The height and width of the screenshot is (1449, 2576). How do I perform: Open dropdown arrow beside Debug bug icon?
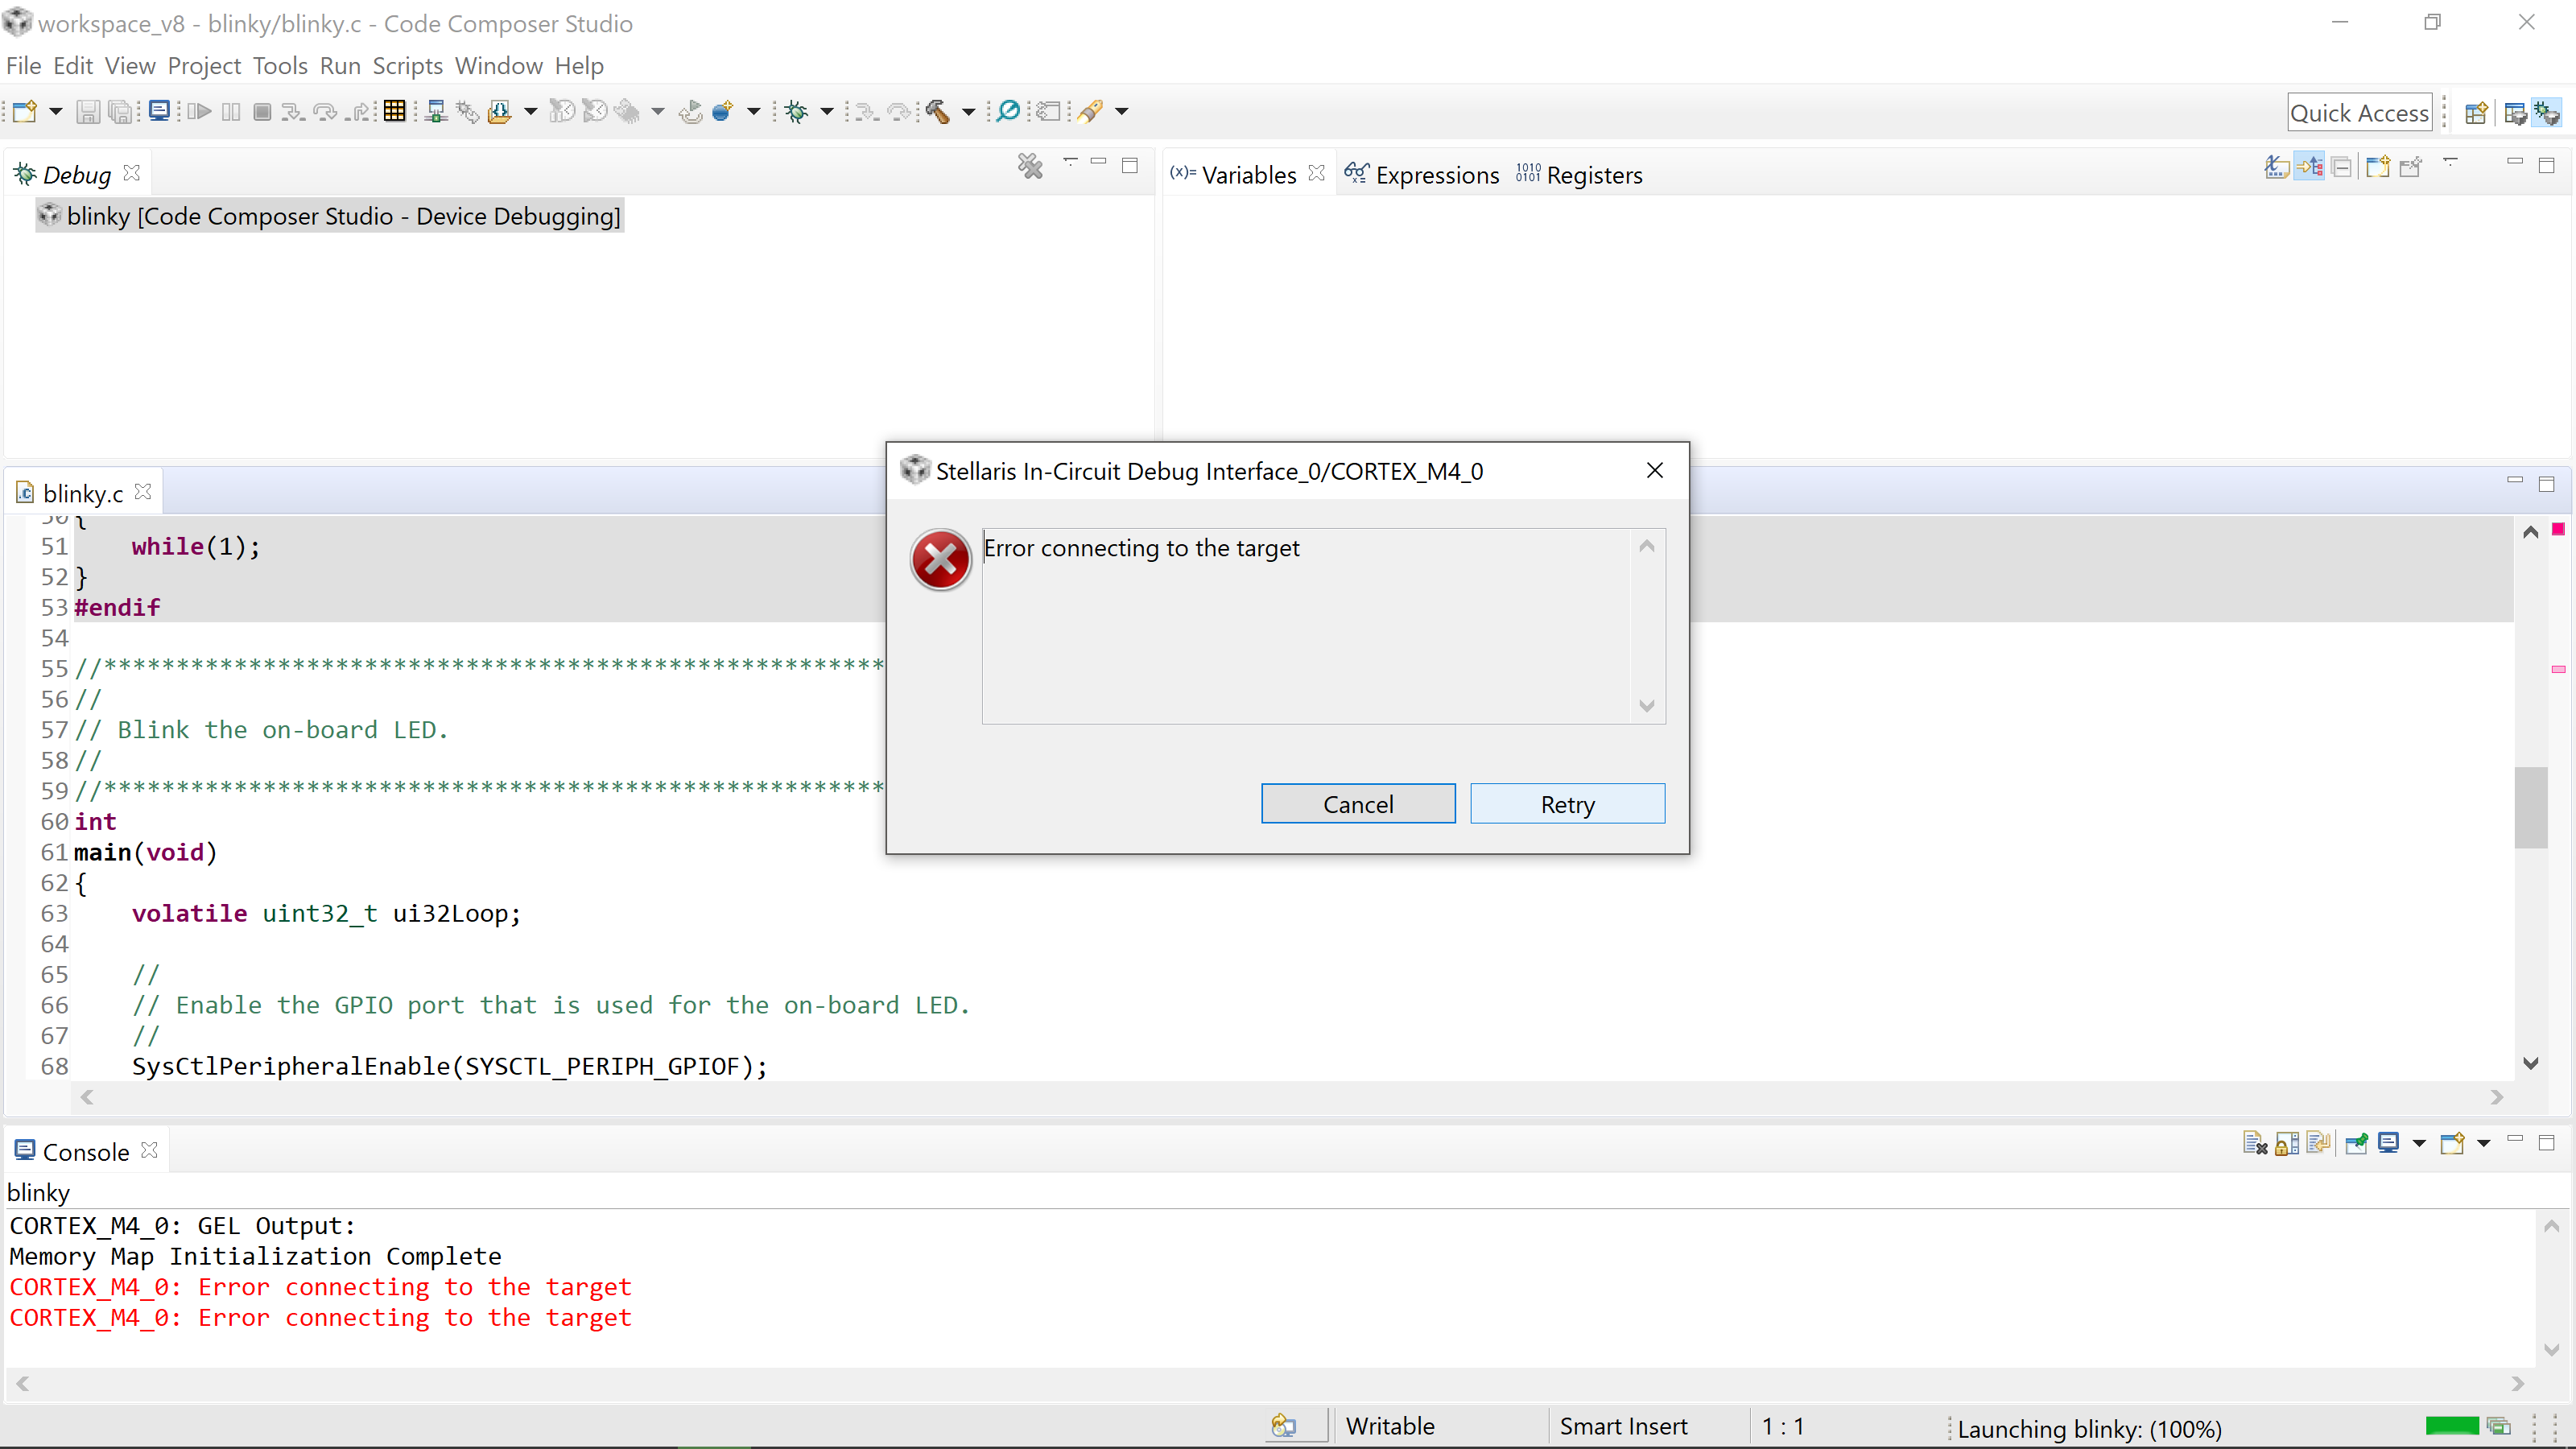[827, 111]
